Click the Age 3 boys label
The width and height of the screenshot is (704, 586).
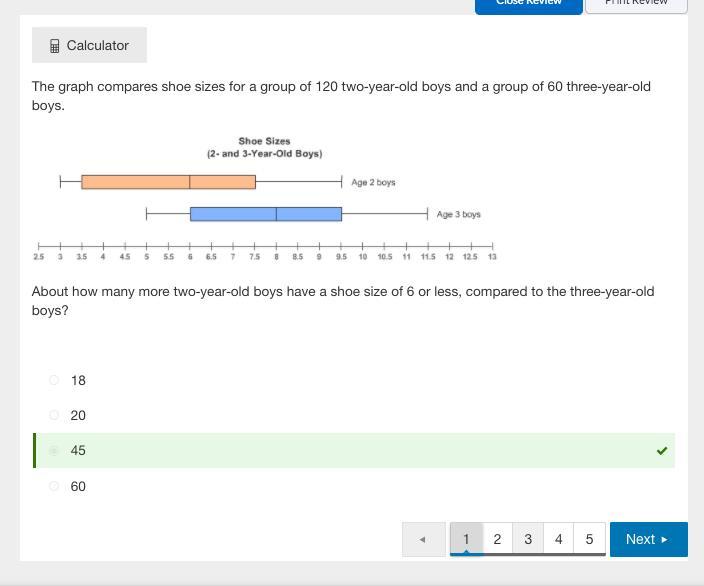point(458,214)
